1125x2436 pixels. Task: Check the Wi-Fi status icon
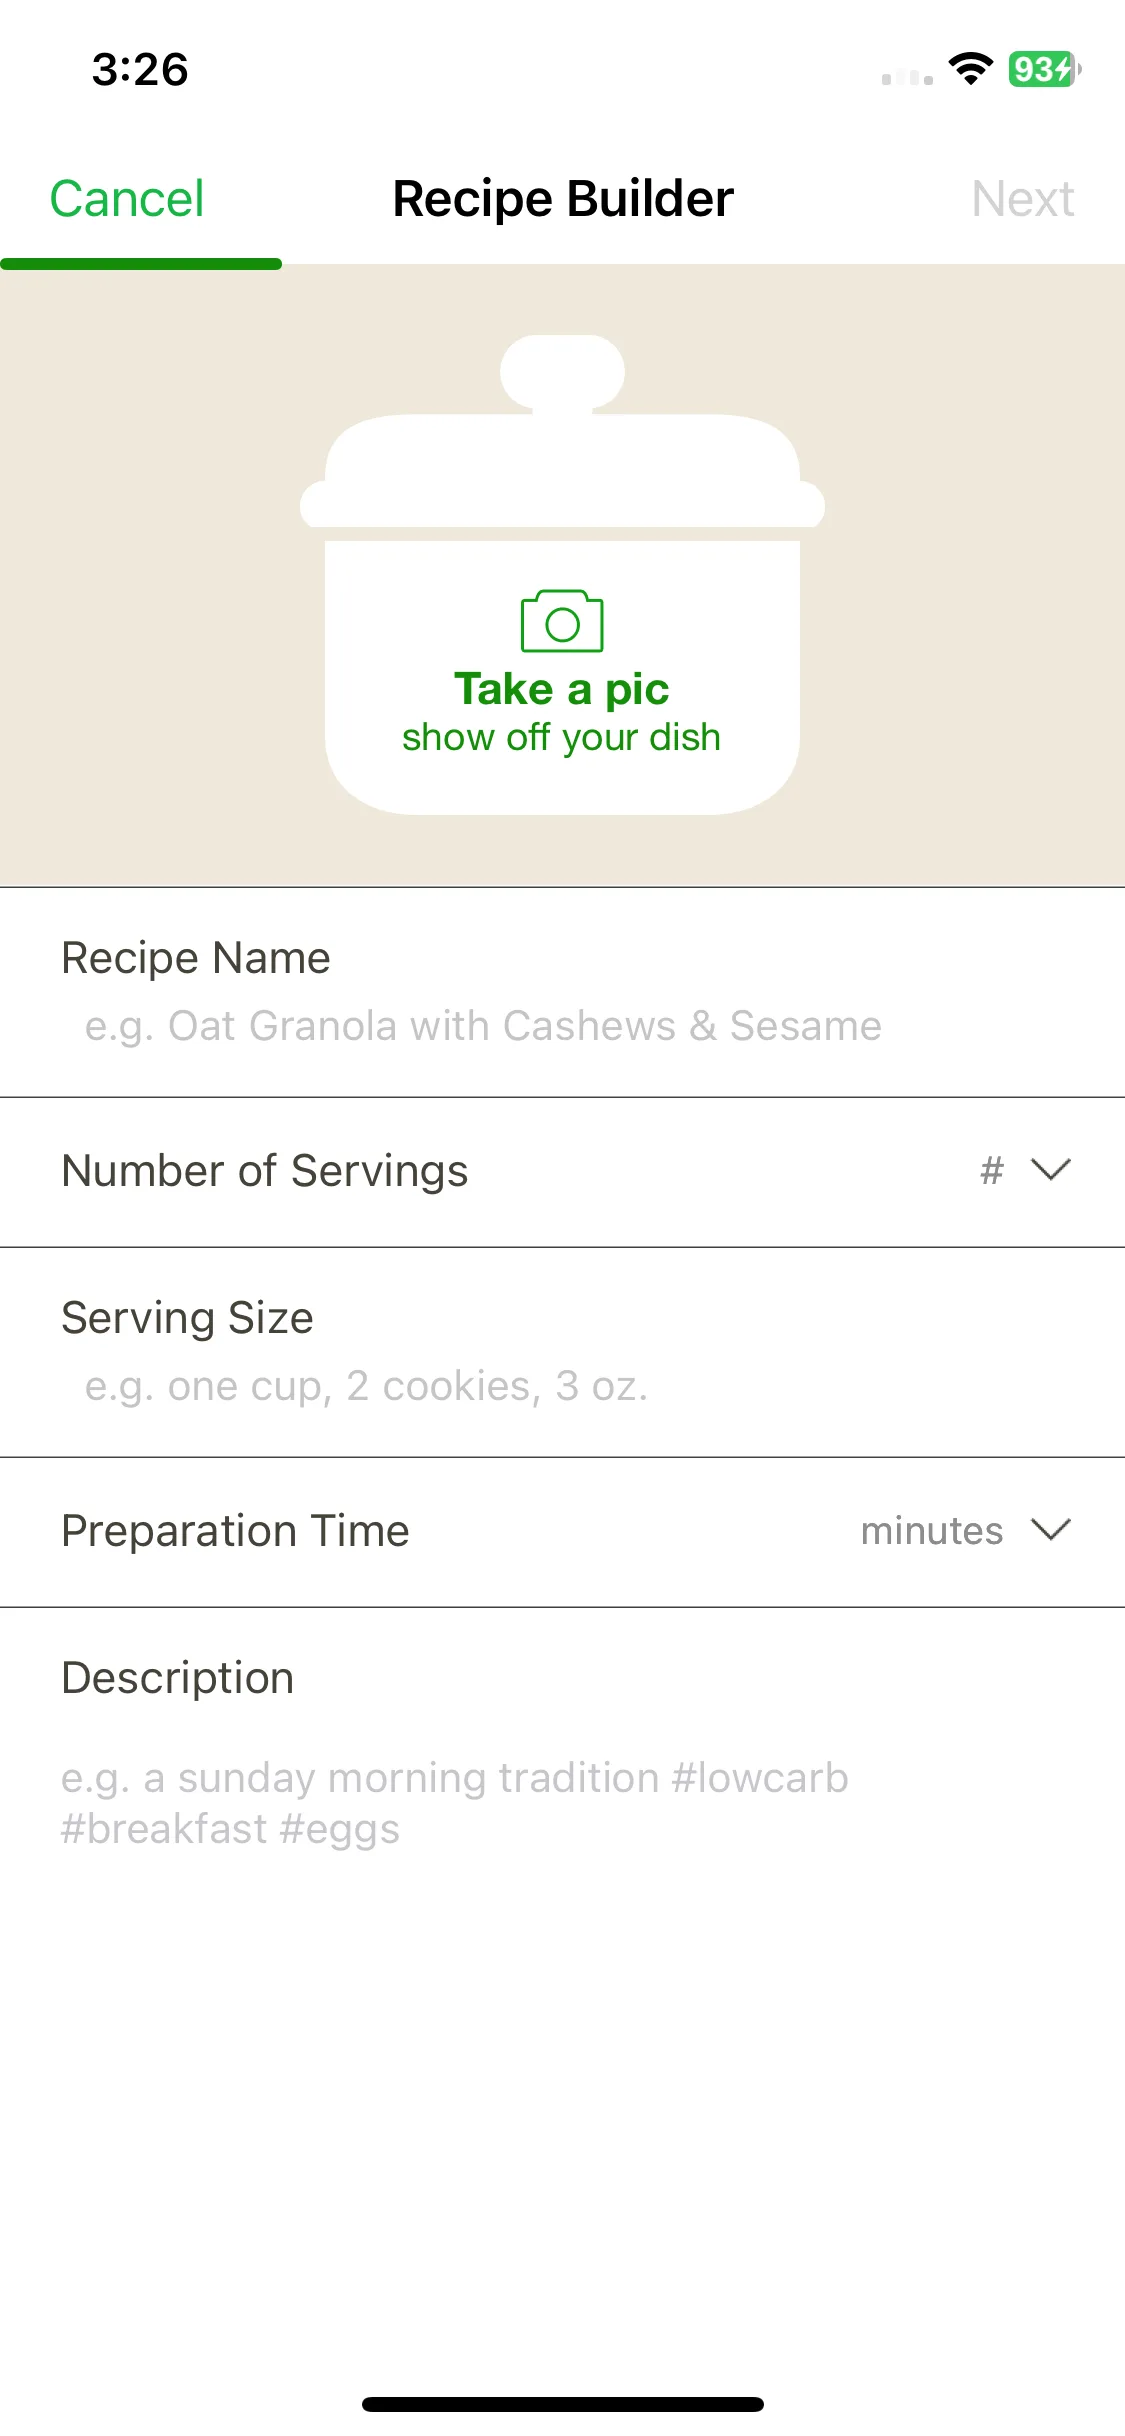pyautogui.click(x=970, y=69)
